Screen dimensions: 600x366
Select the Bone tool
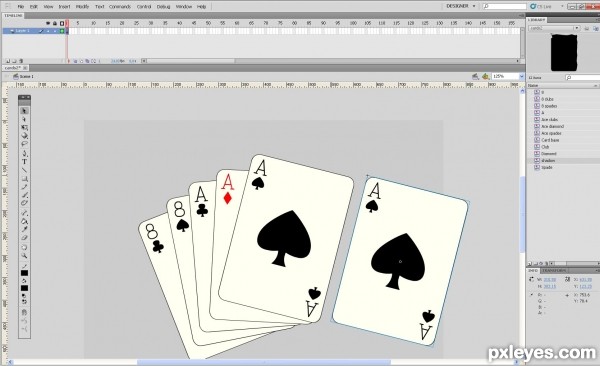(24, 213)
